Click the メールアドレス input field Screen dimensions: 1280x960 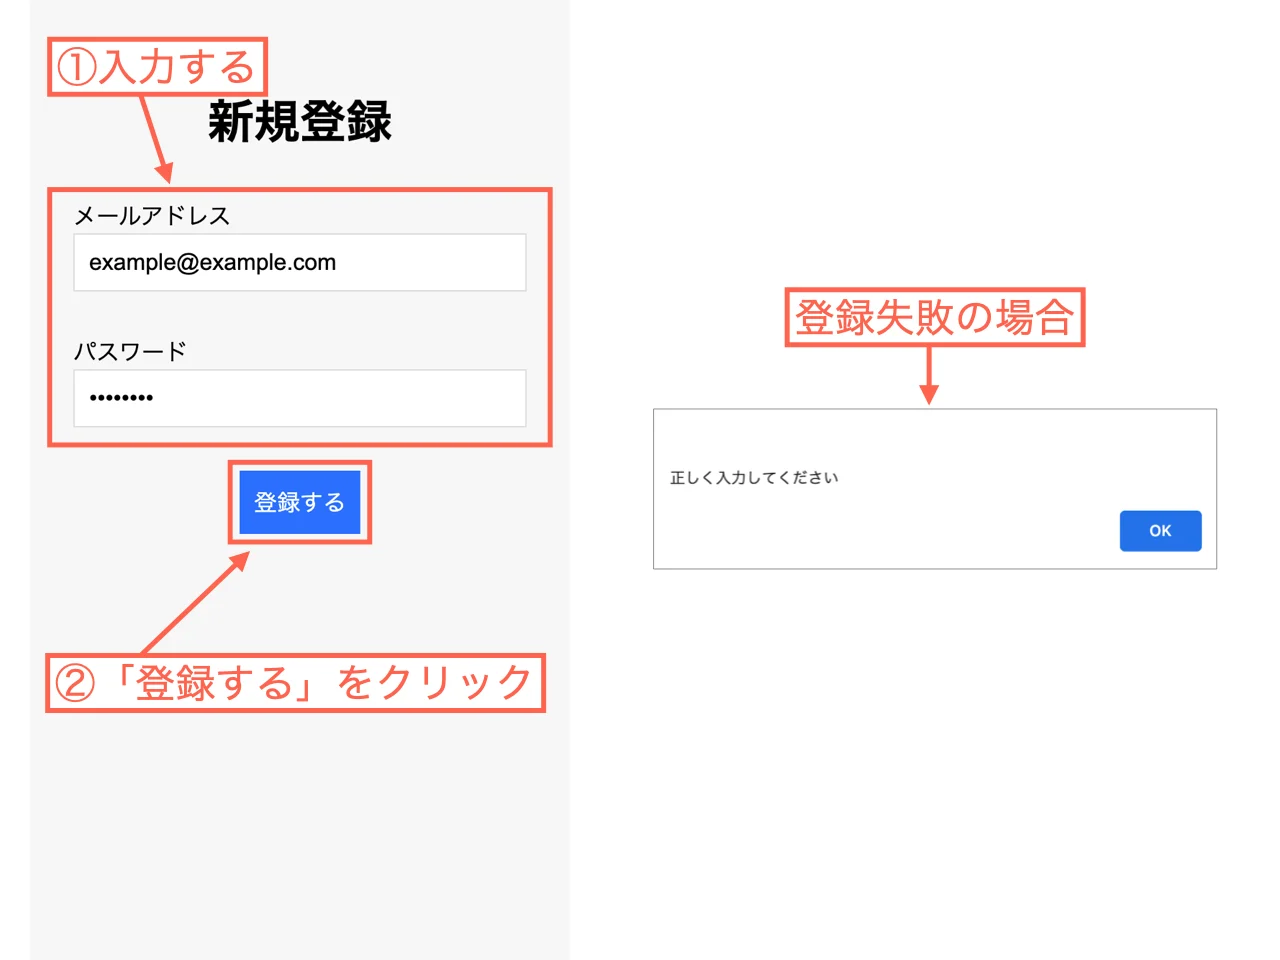(x=299, y=262)
